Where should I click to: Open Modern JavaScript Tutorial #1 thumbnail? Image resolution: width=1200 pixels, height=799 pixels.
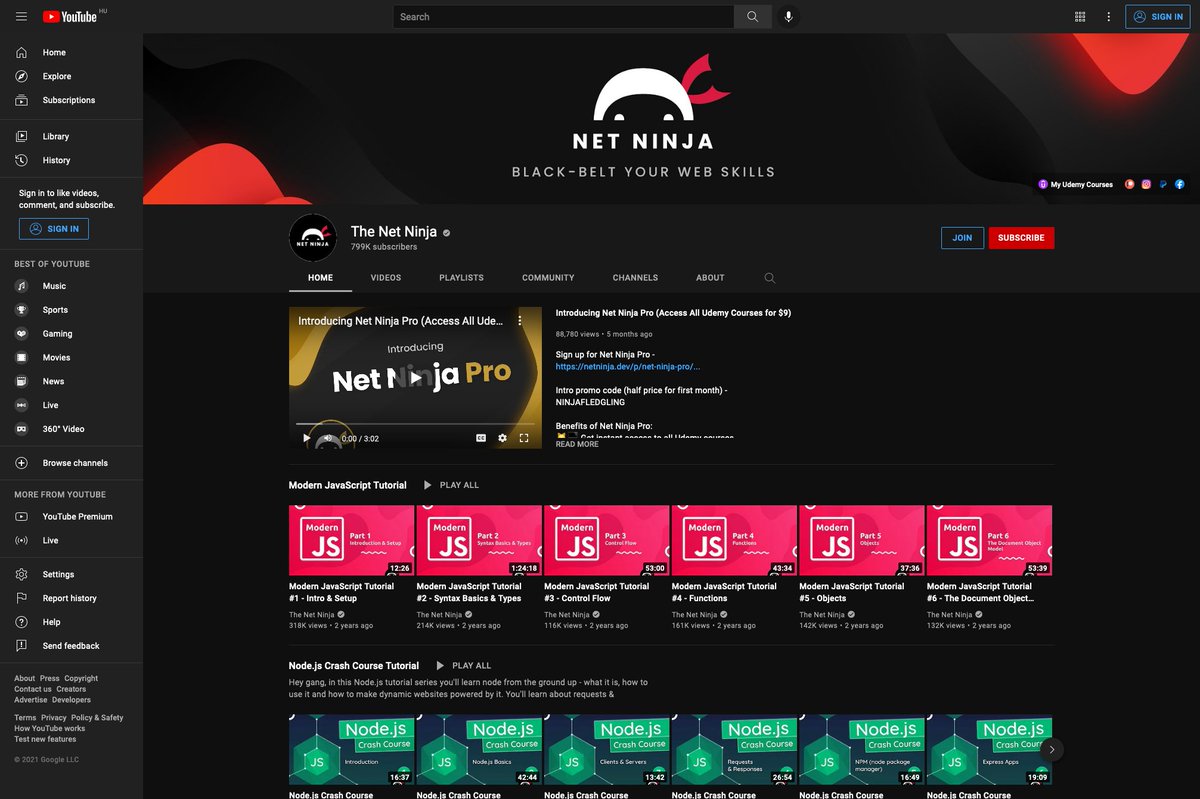pos(351,540)
